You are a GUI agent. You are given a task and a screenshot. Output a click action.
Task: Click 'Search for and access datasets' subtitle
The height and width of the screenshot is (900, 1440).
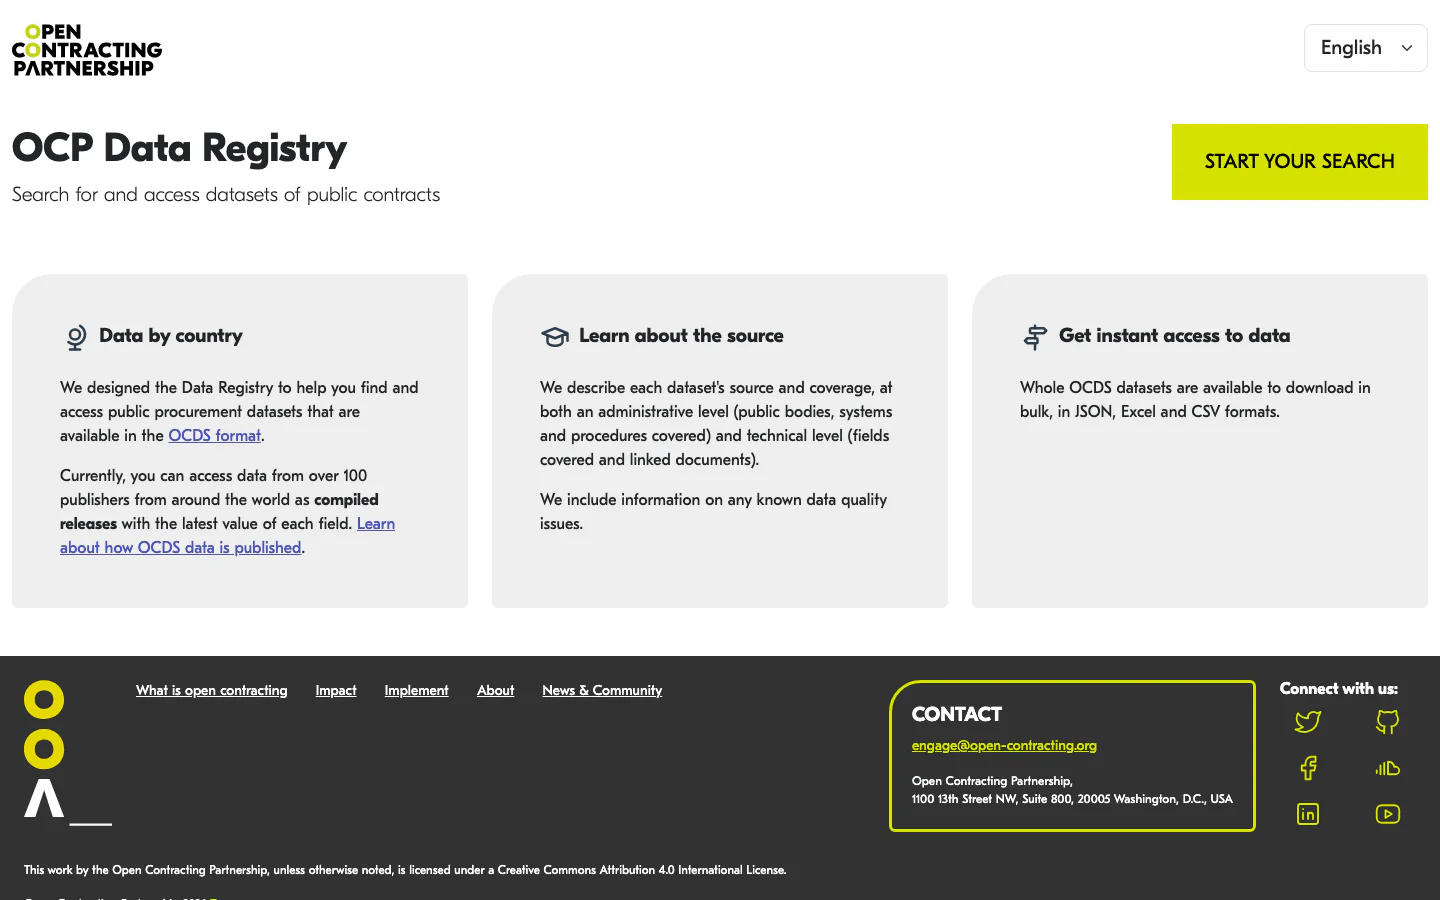[x=226, y=195]
